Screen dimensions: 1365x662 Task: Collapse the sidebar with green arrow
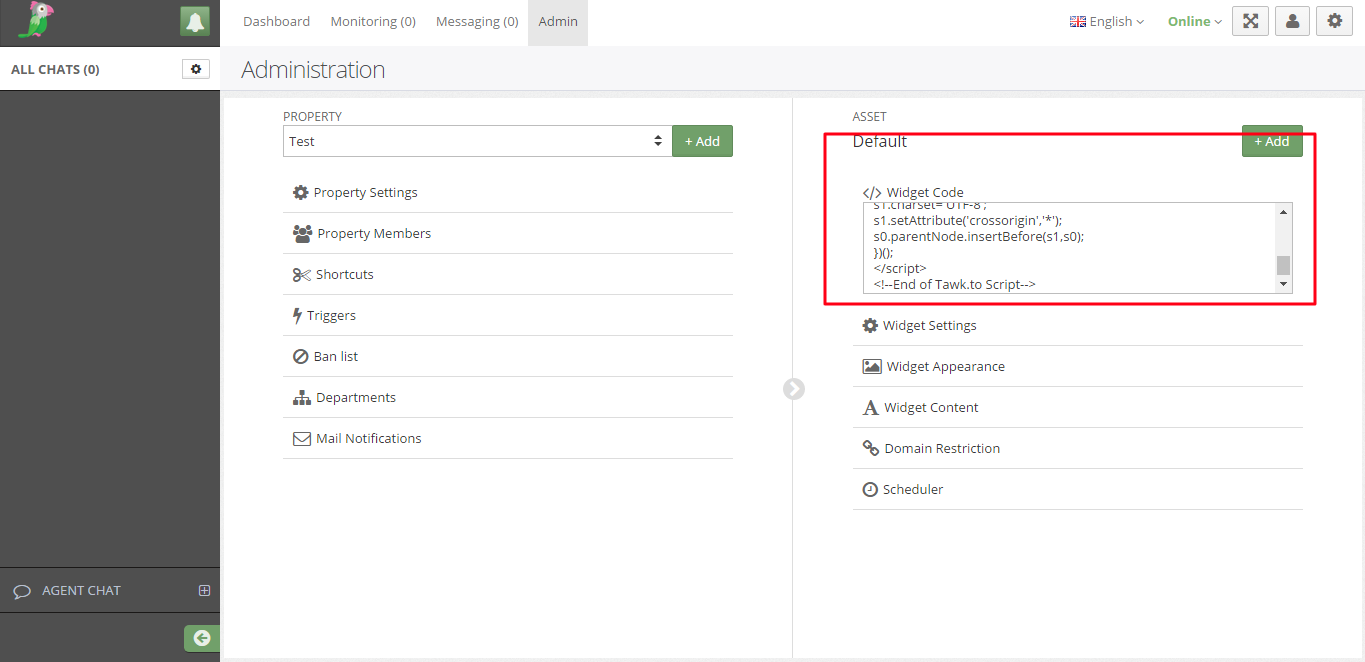point(202,638)
